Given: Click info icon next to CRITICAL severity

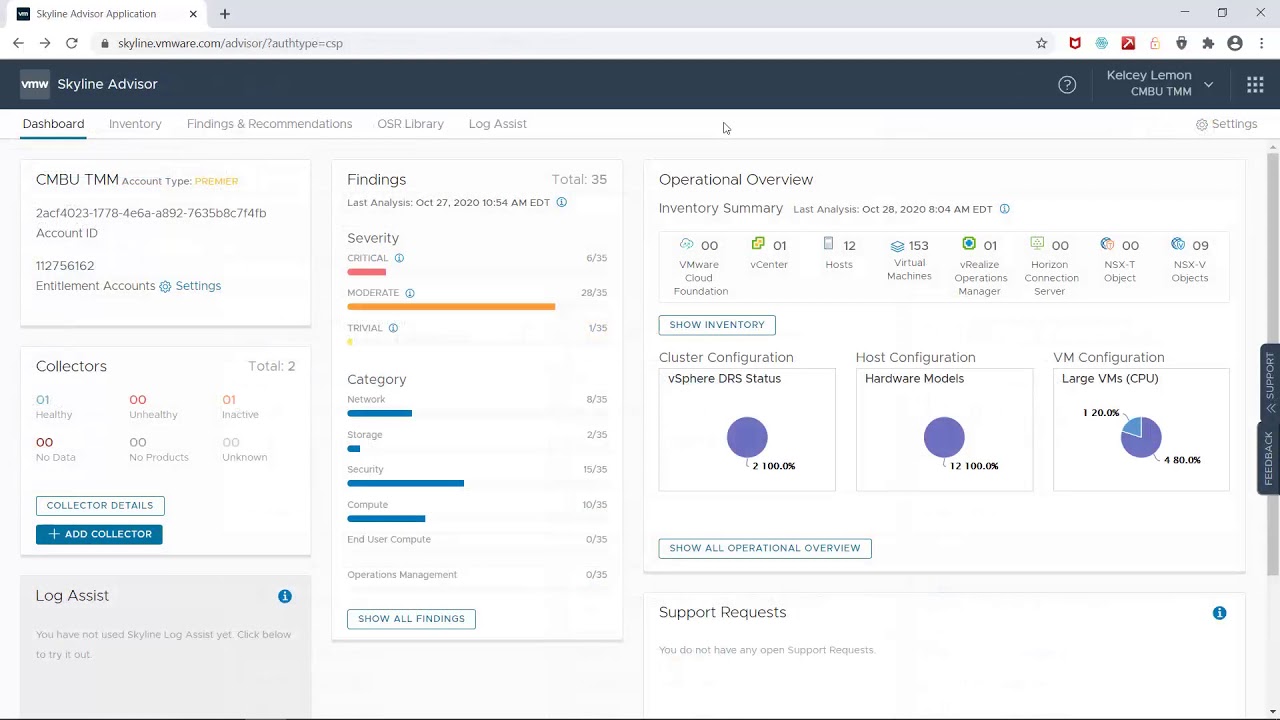Looking at the screenshot, I should click(x=399, y=258).
